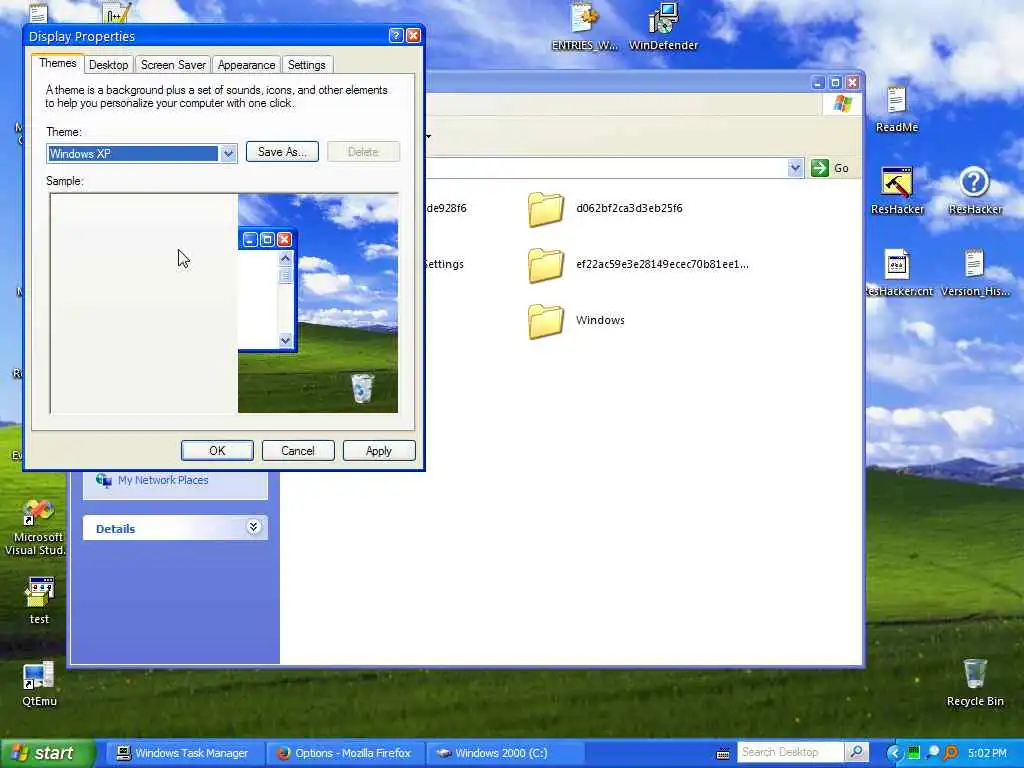This screenshot has width=1024, height=768.
Task: Switch to the Screen Saver tab
Action: (173, 65)
